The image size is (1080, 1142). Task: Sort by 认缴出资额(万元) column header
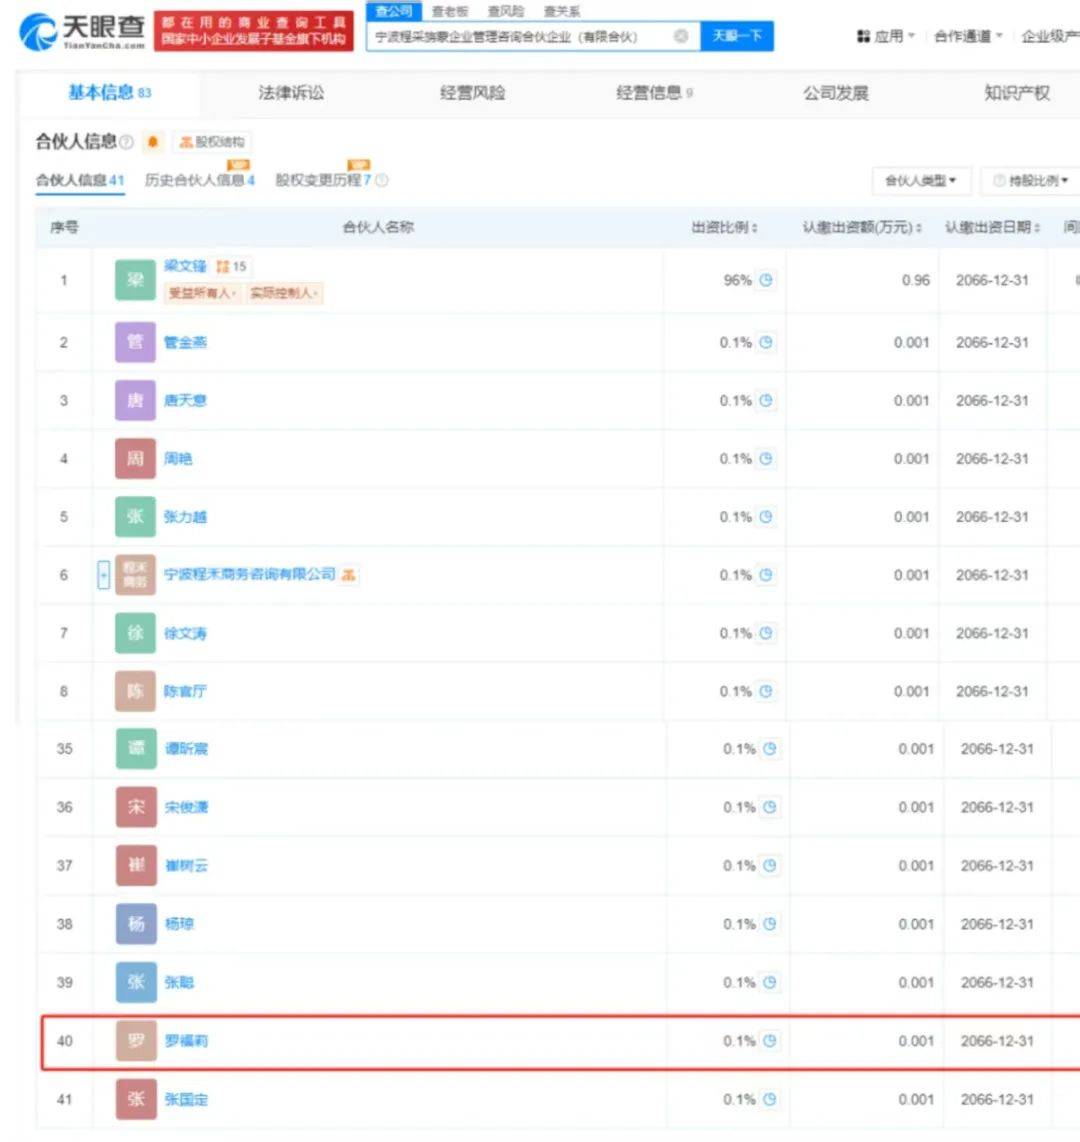[x=862, y=228]
